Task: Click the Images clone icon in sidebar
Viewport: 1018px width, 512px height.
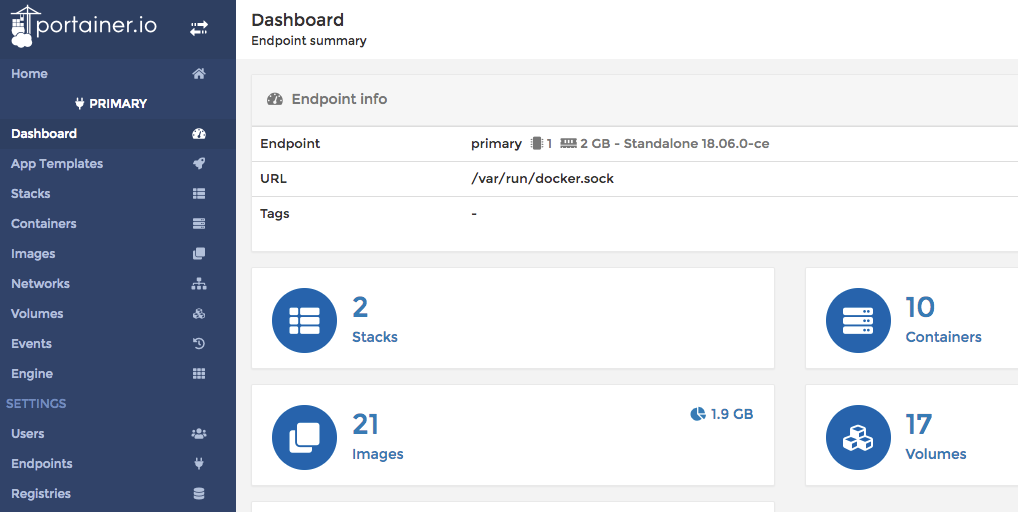Action: [x=199, y=254]
